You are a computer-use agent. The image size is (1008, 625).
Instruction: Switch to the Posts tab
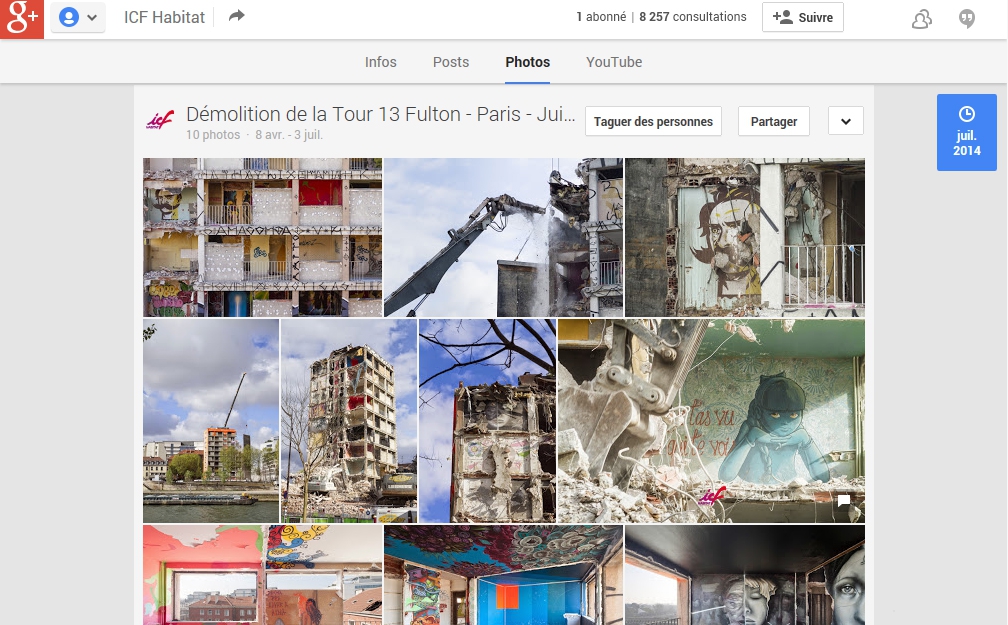[x=451, y=62]
